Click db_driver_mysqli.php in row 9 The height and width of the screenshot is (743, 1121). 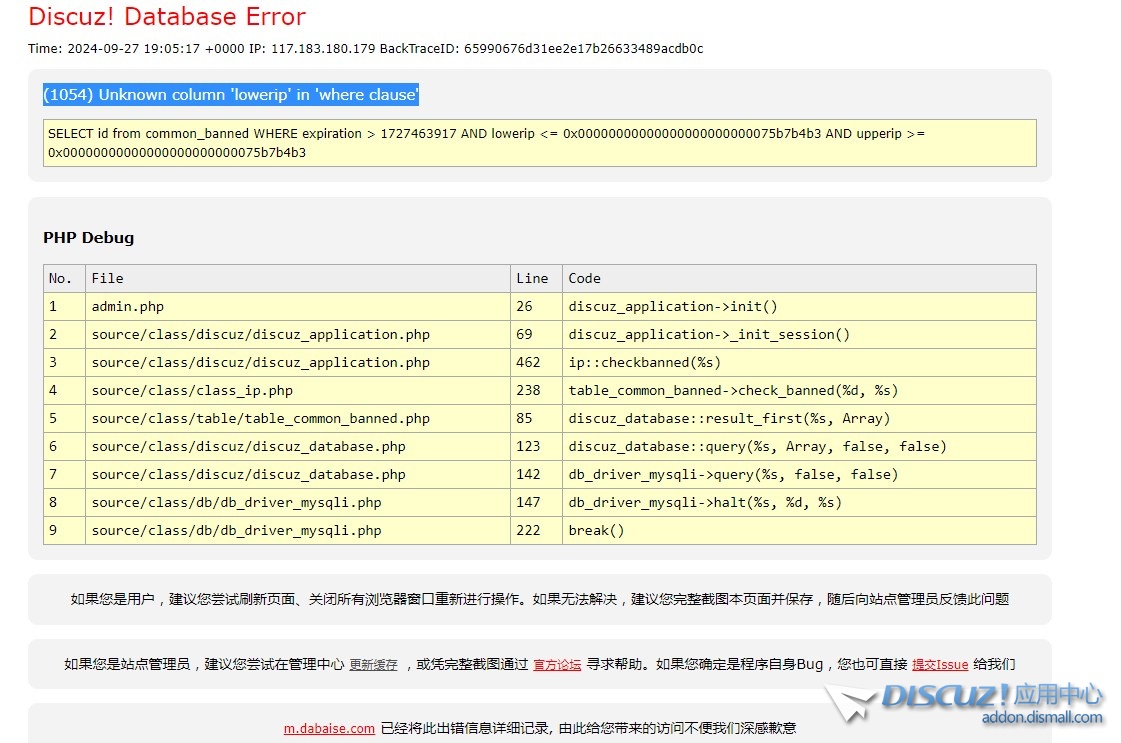click(298, 530)
